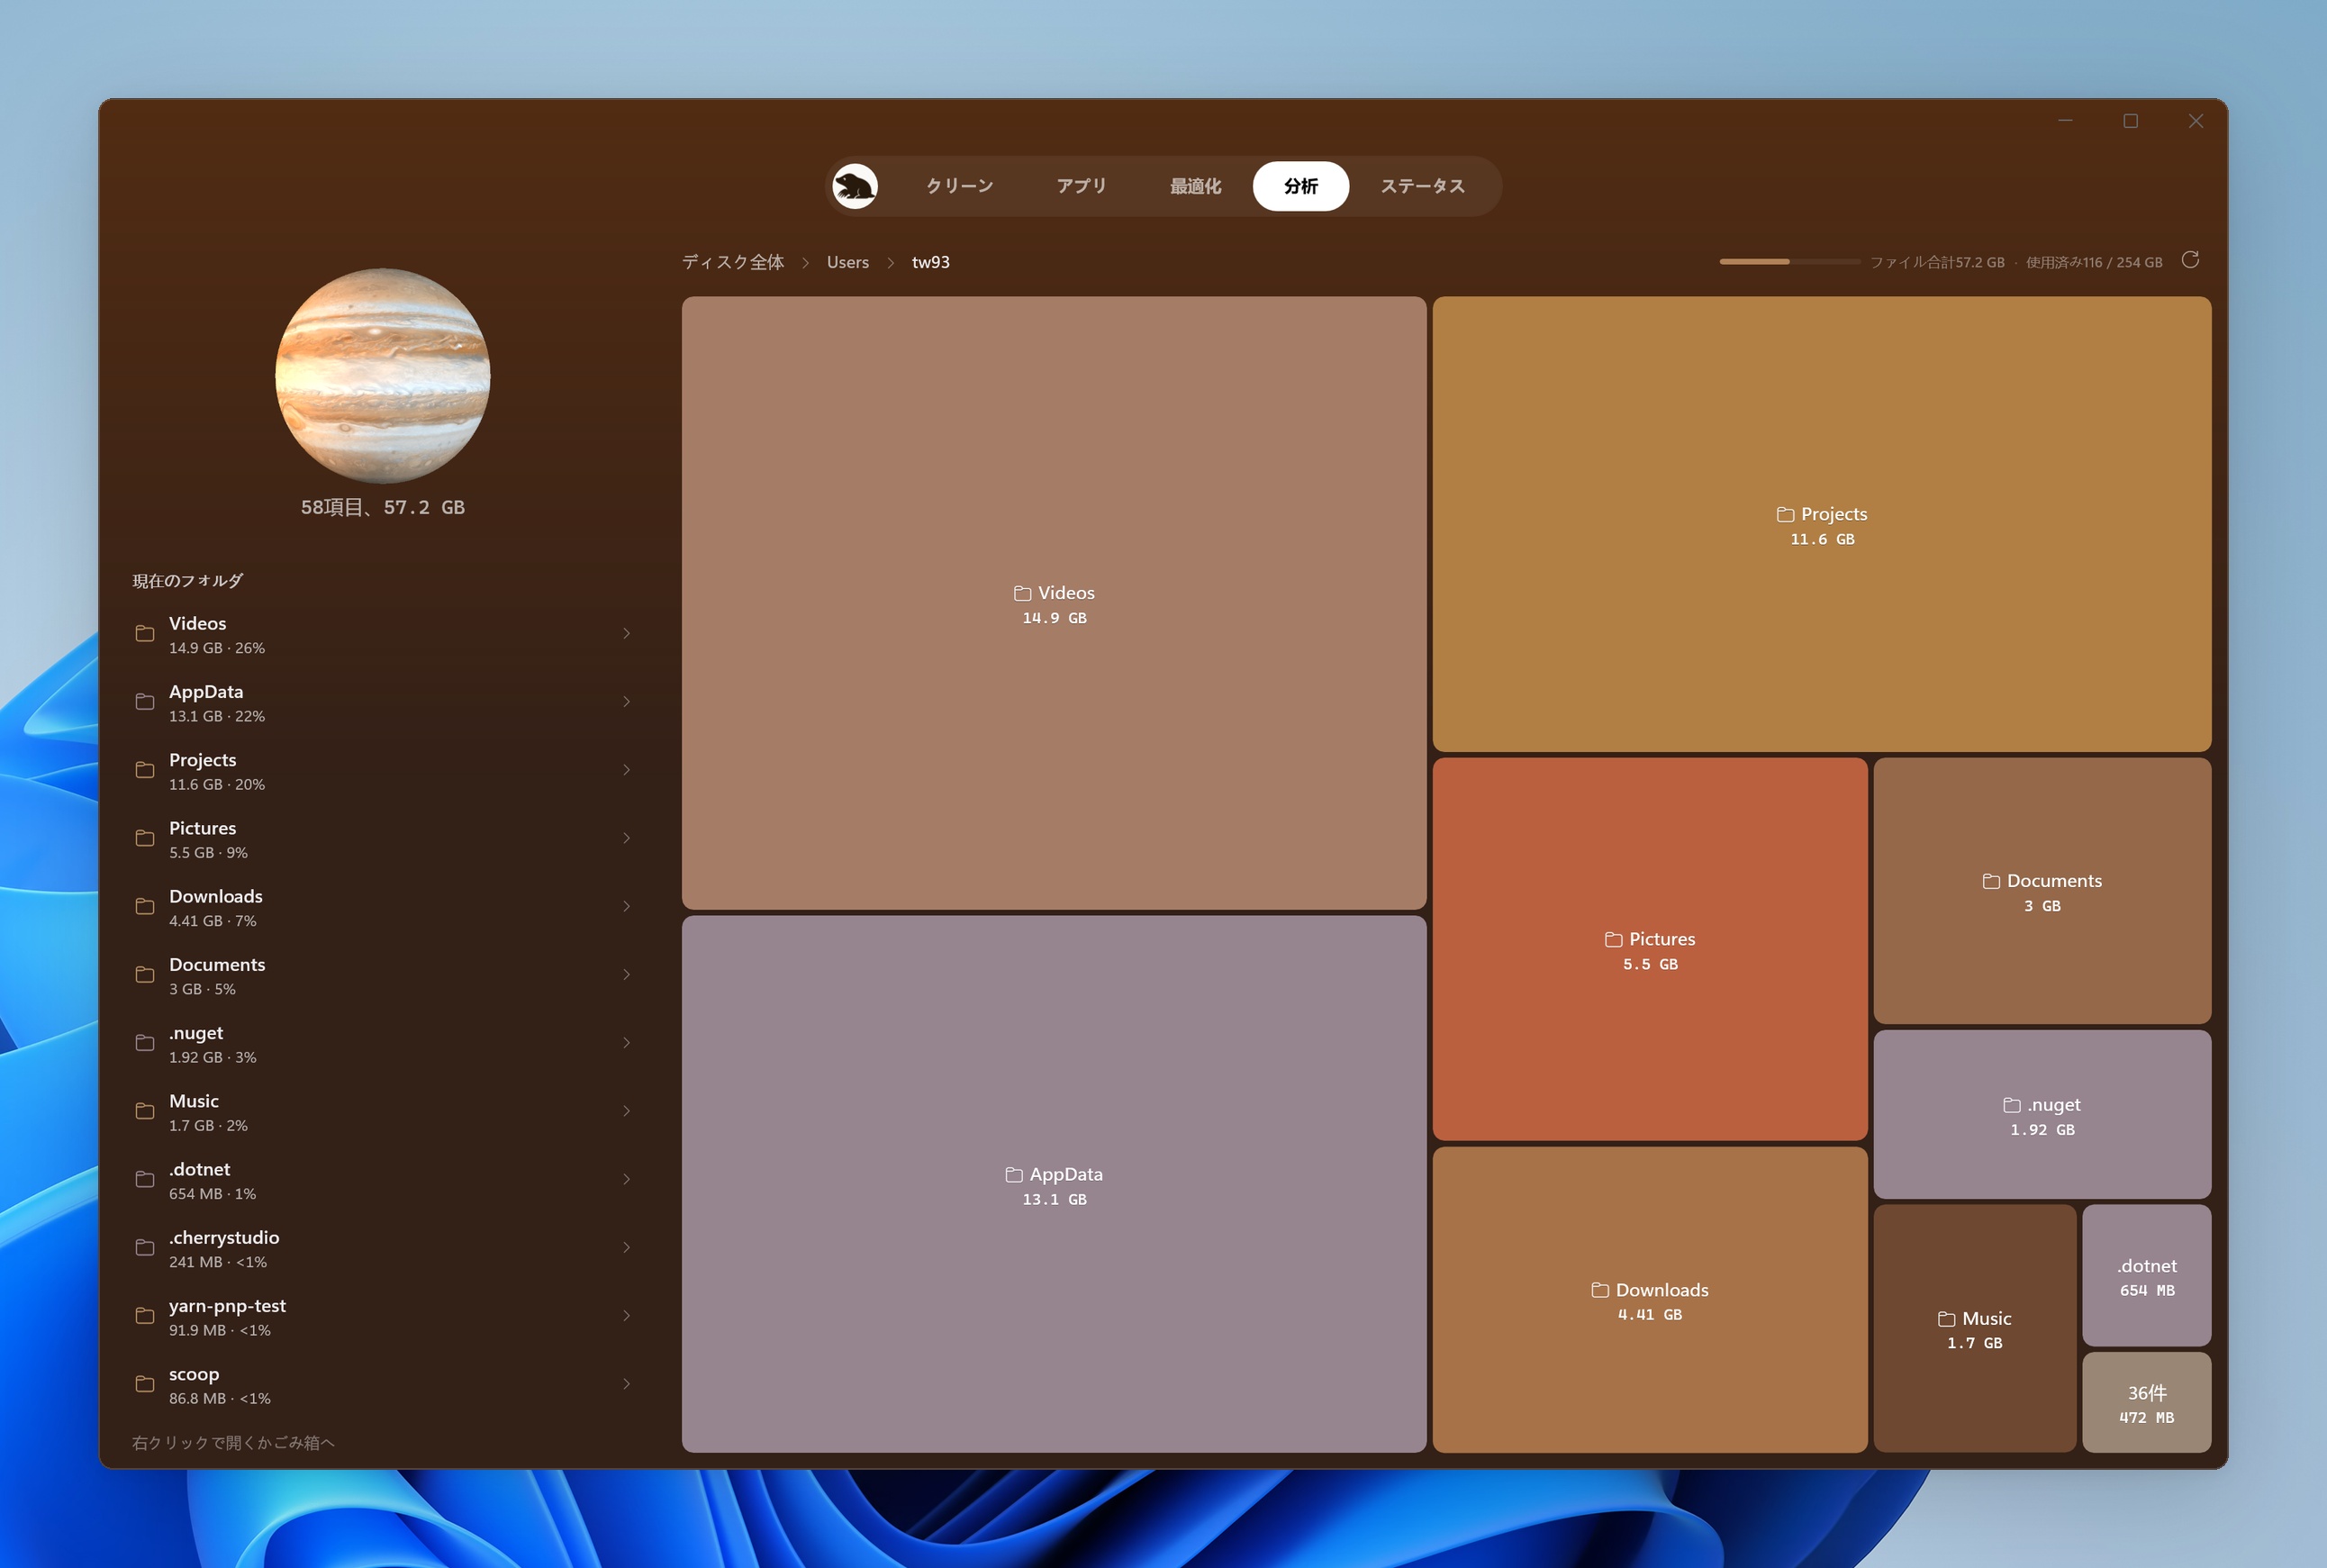Expand the Projects folder chevron
The width and height of the screenshot is (2327, 1568).
[627, 770]
